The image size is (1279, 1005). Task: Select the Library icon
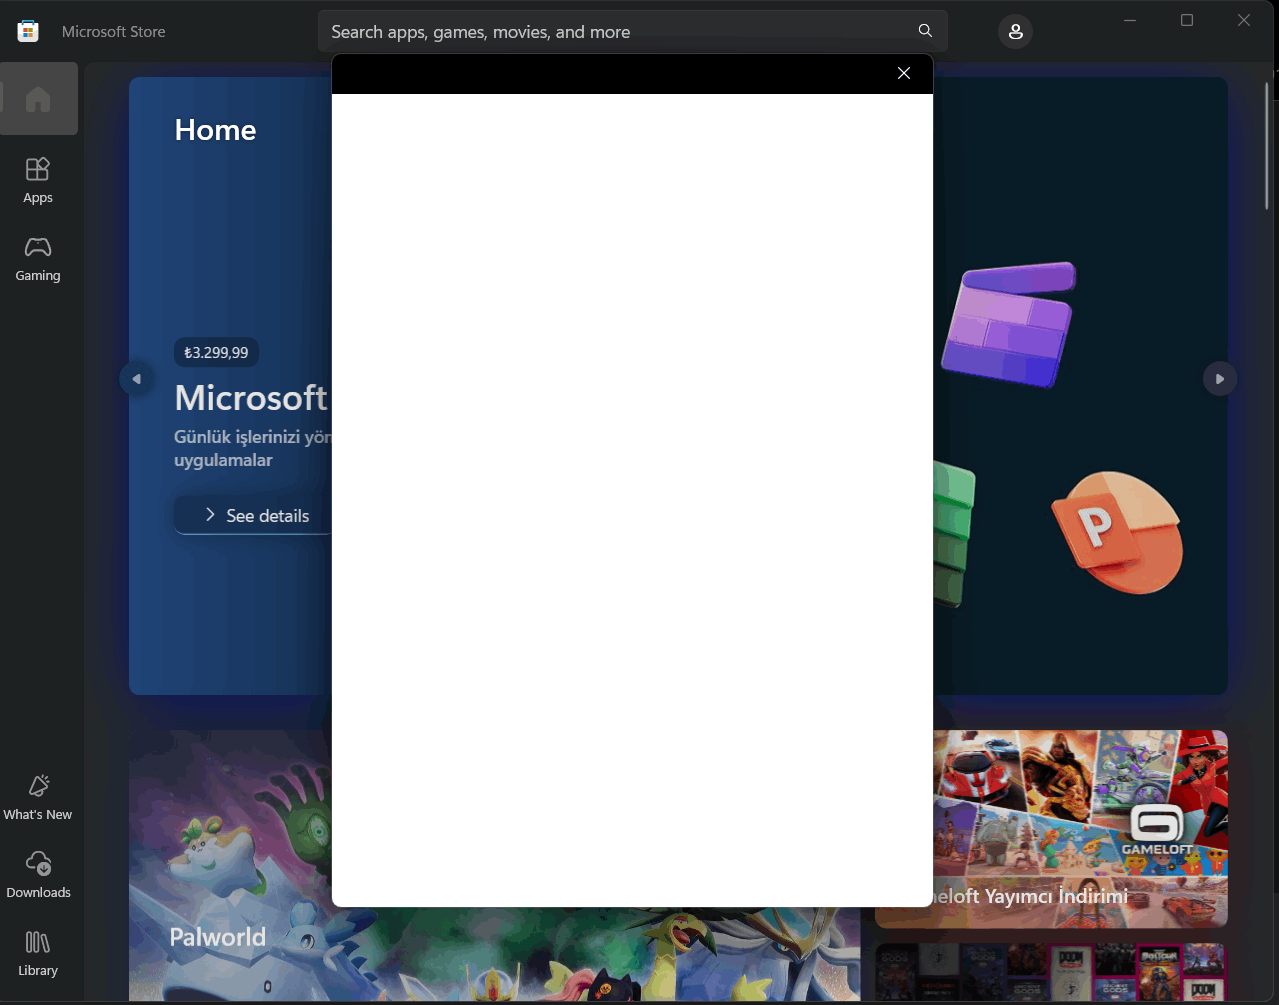37,952
